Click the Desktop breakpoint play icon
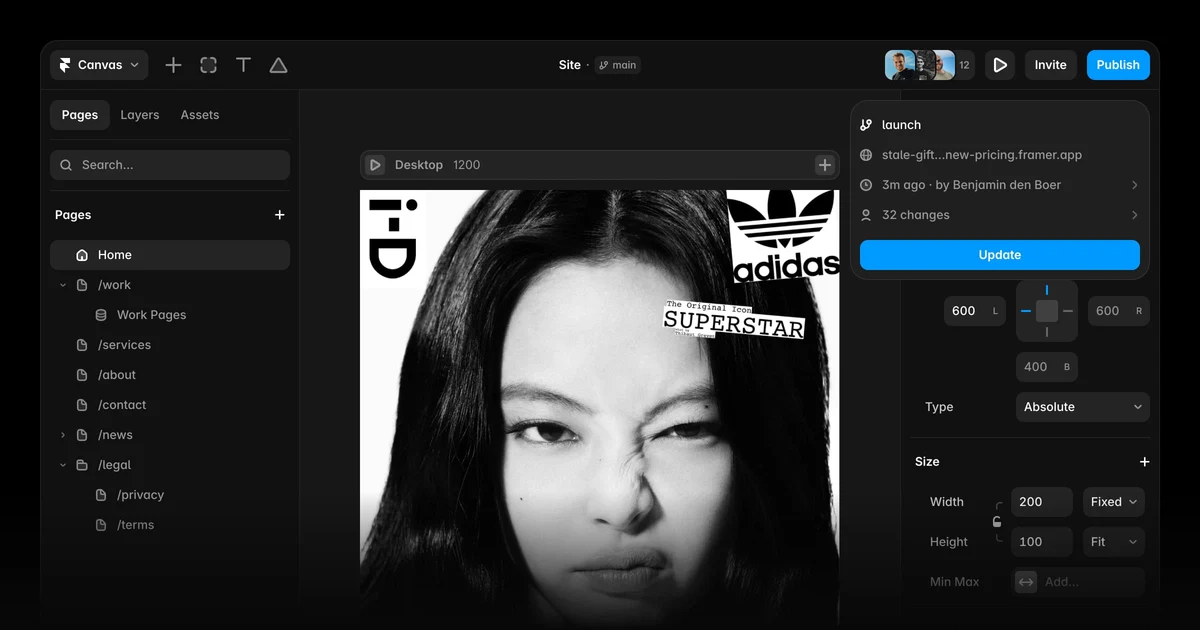 [x=375, y=165]
